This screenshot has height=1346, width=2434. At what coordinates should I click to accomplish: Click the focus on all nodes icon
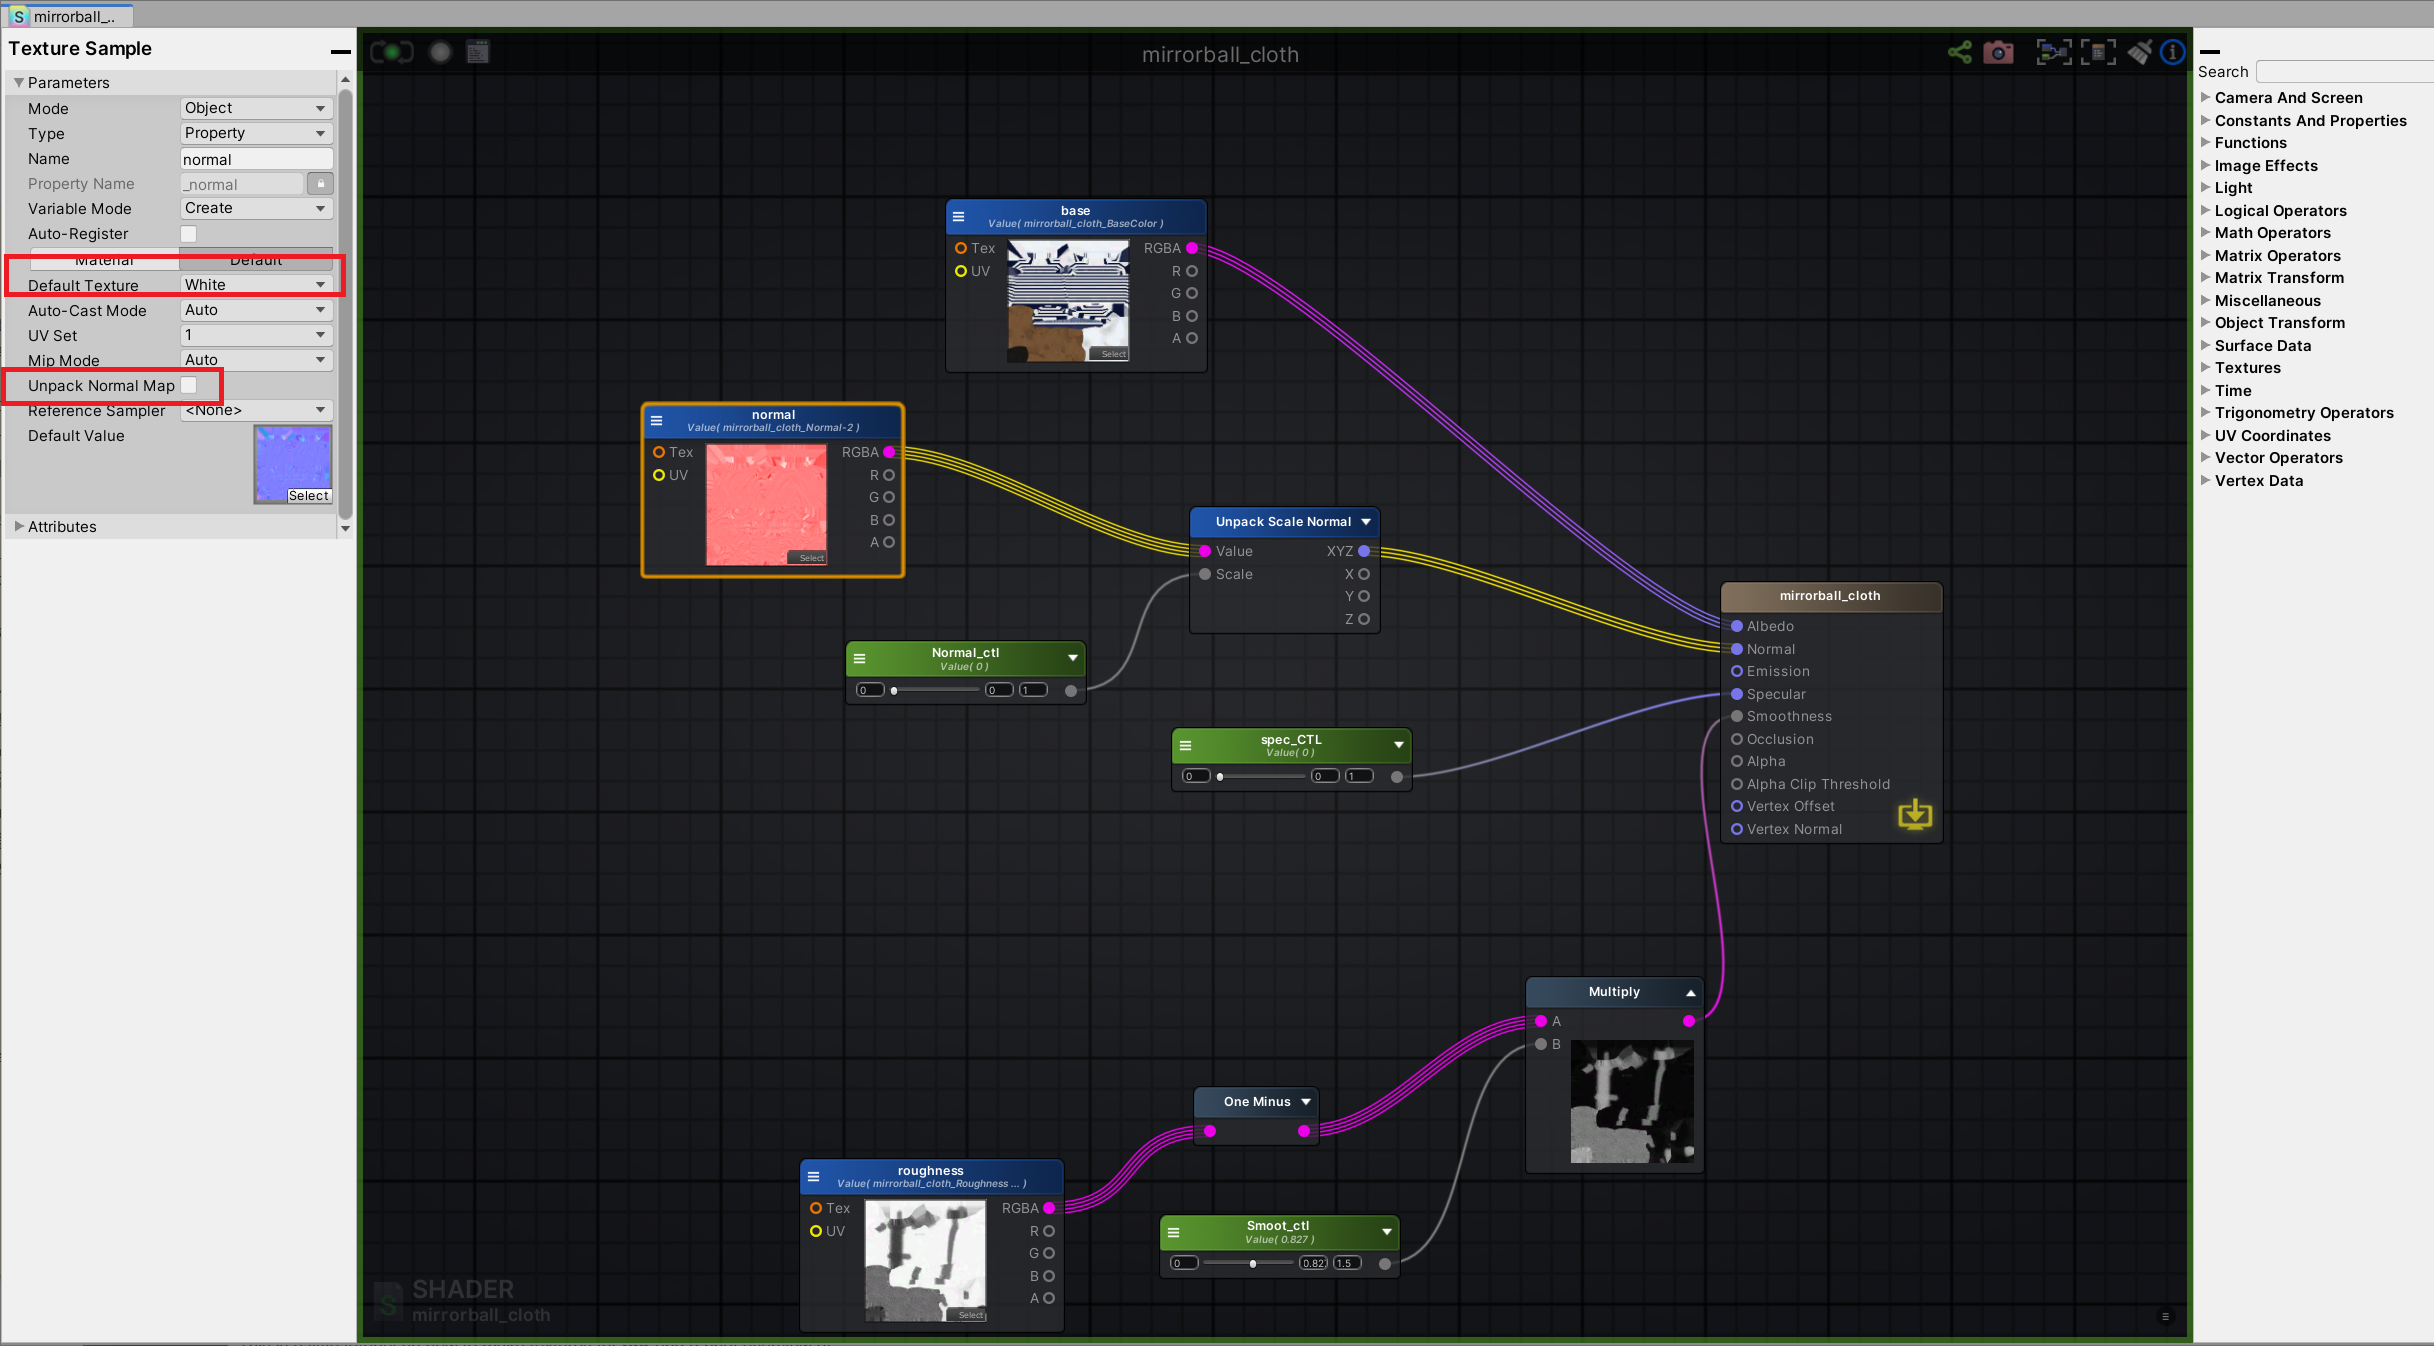coord(2054,52)
